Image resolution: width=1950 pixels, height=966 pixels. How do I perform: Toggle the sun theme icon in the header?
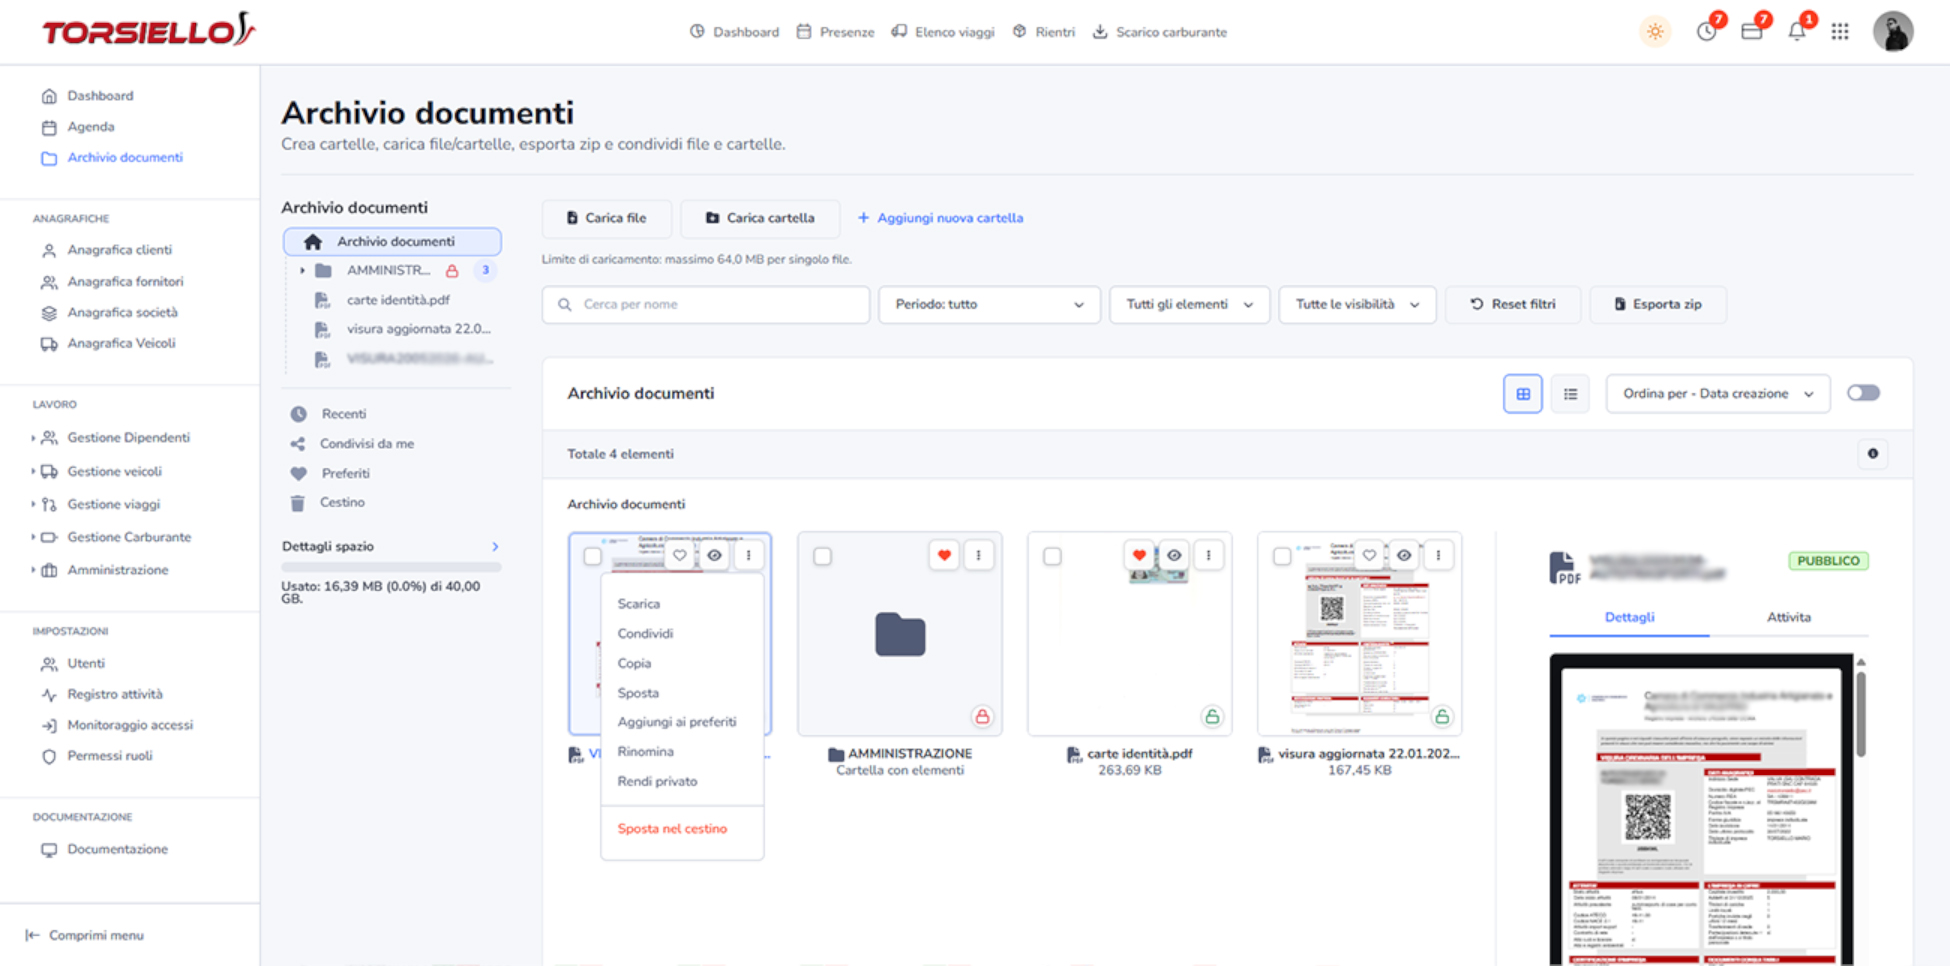pyautogui.click(x=1655, y=32)
